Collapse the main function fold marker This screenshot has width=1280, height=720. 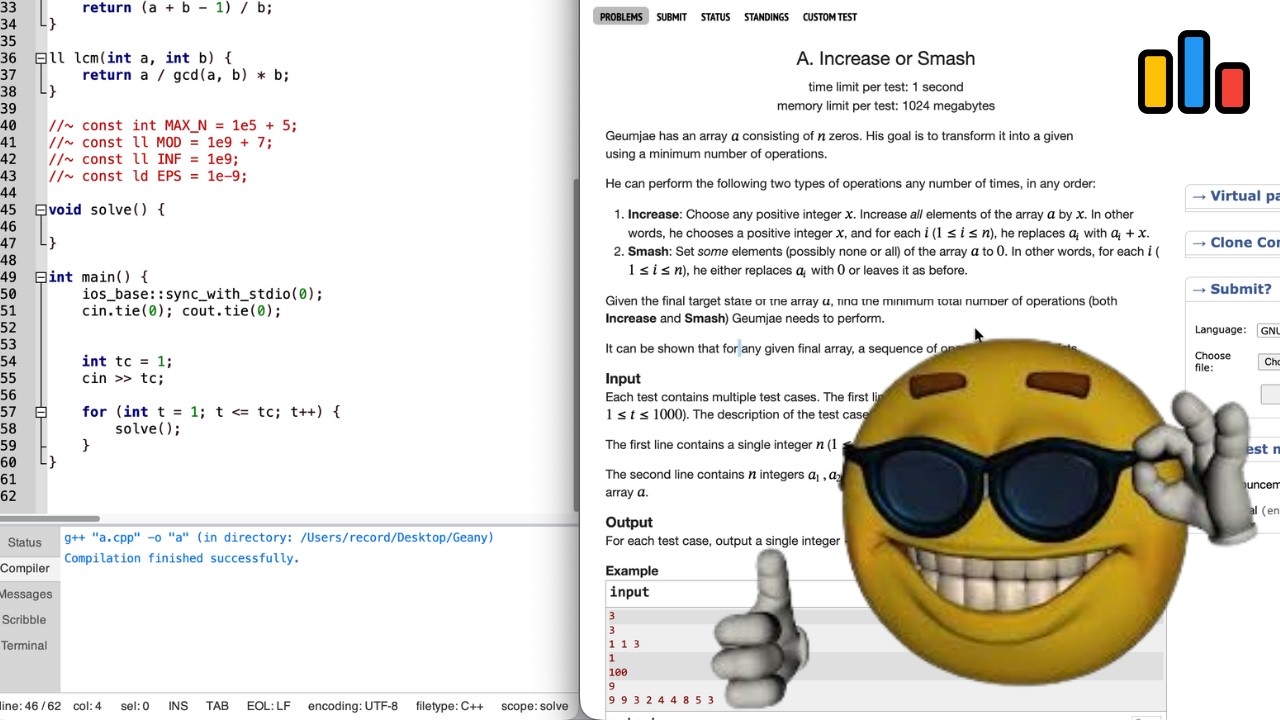(x=40, y=277)
